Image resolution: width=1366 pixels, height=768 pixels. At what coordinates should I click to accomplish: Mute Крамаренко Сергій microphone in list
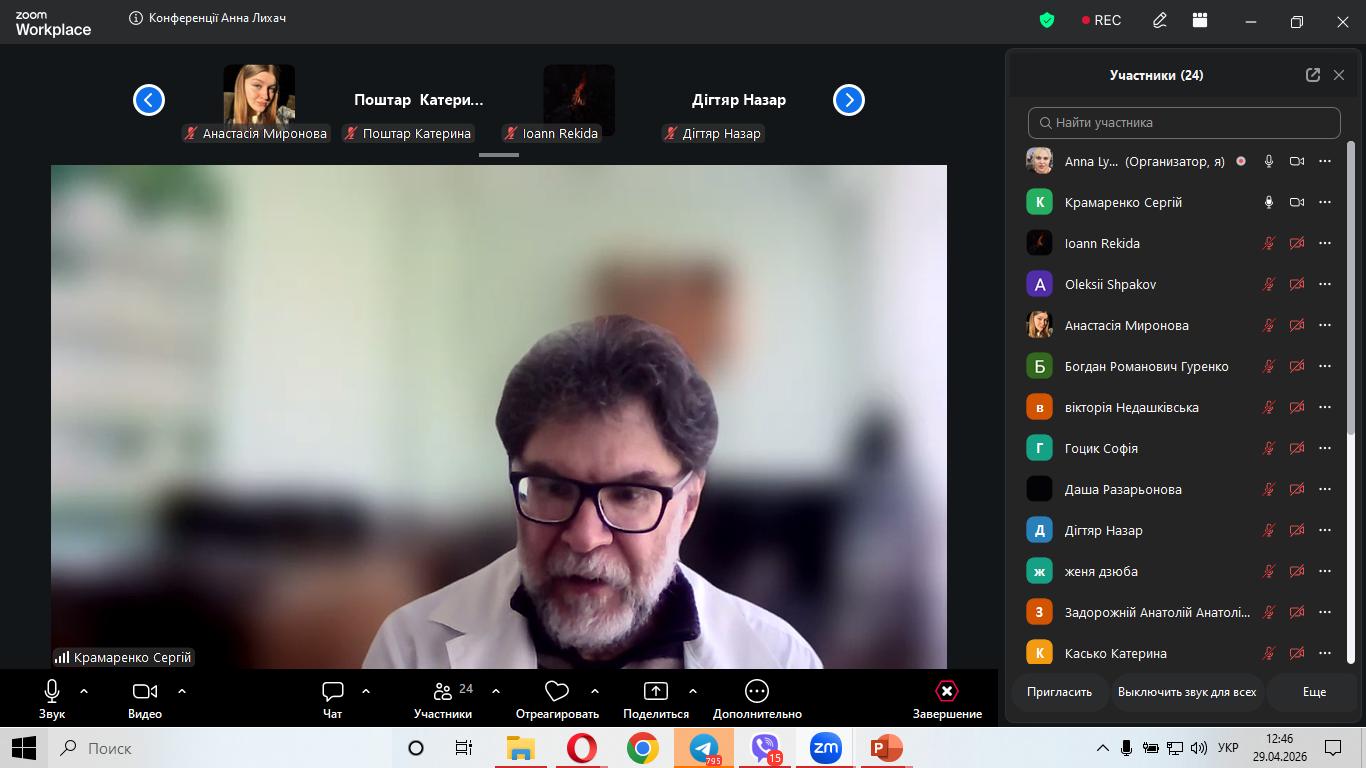(1269, 202)
